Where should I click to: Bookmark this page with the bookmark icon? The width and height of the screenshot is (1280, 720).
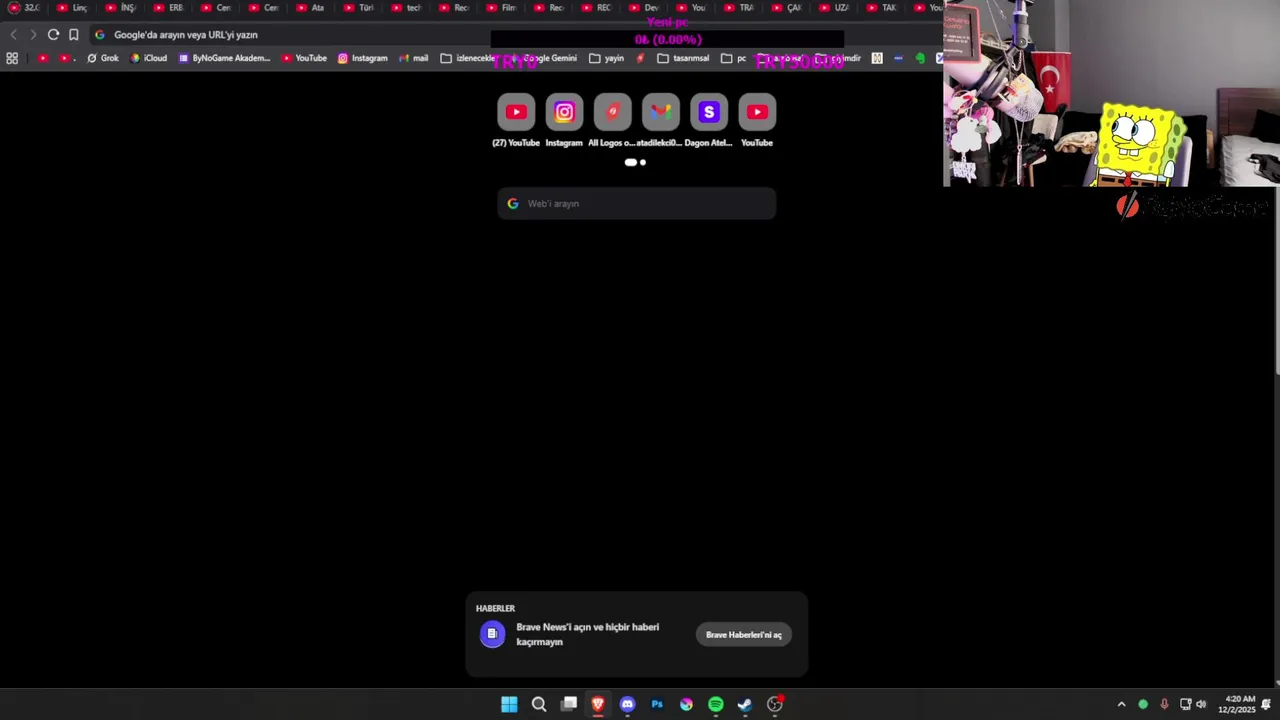coord(74,34)
